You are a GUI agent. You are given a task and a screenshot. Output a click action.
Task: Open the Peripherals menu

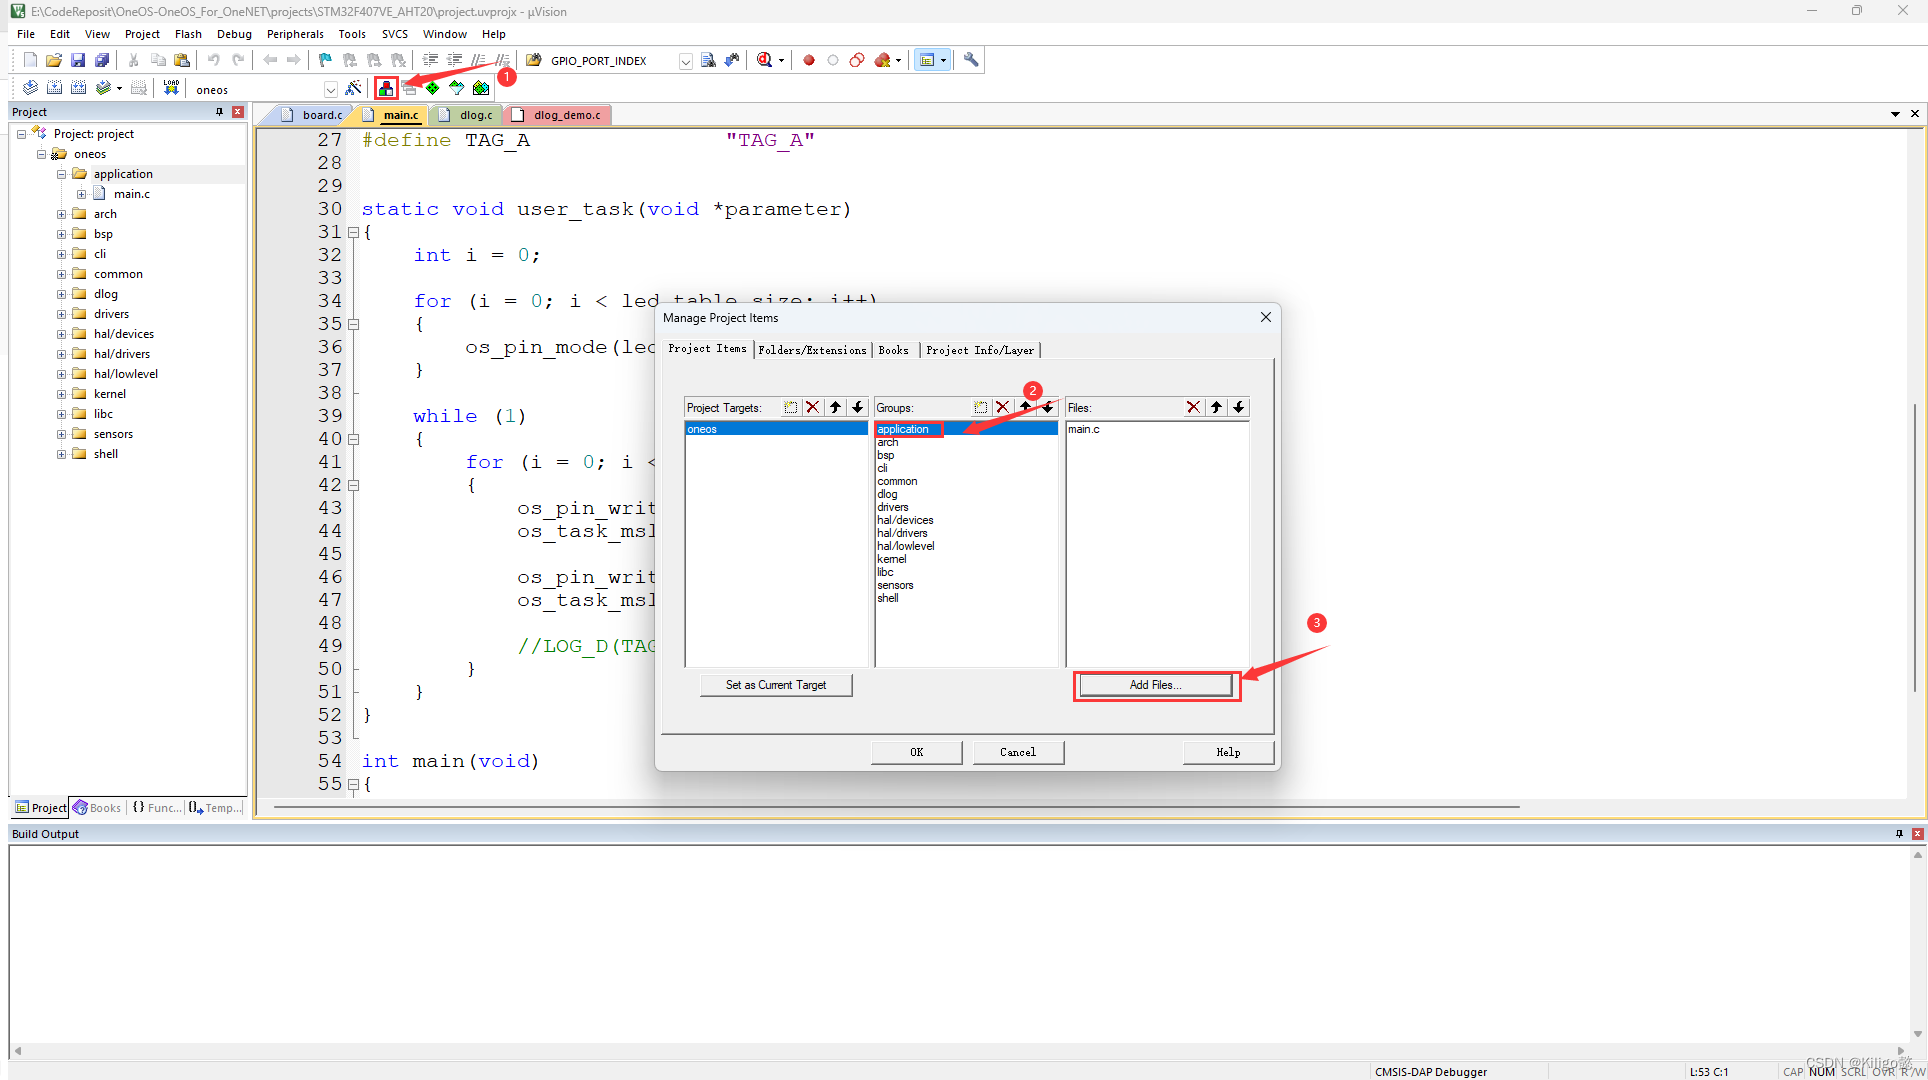(295, 34)
